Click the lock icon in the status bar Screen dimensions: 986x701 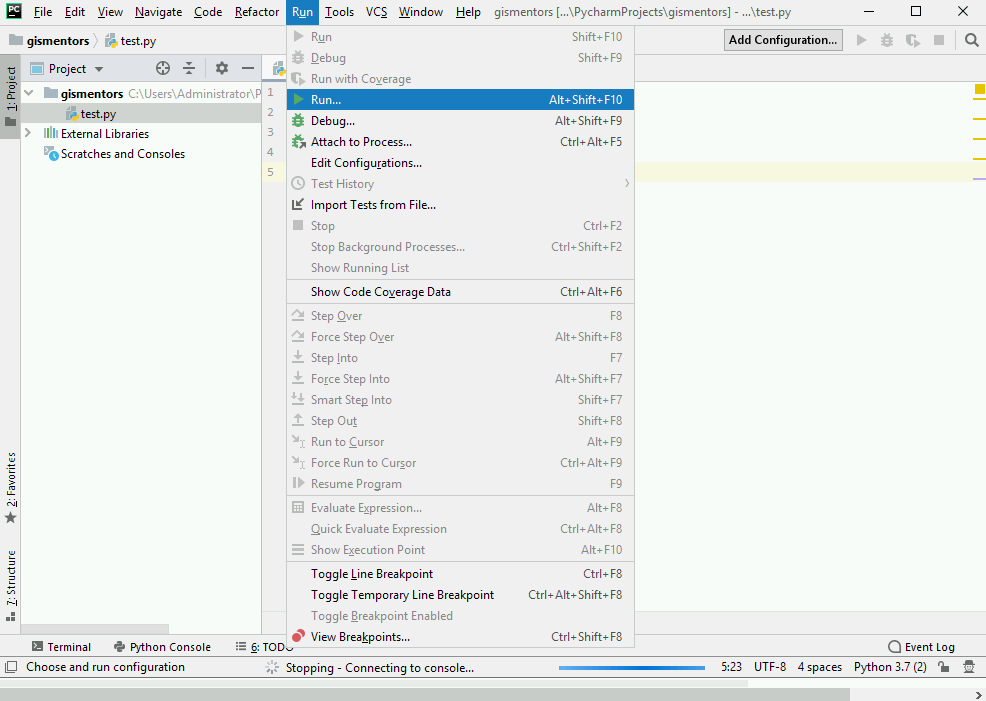[x=943, y=666]
